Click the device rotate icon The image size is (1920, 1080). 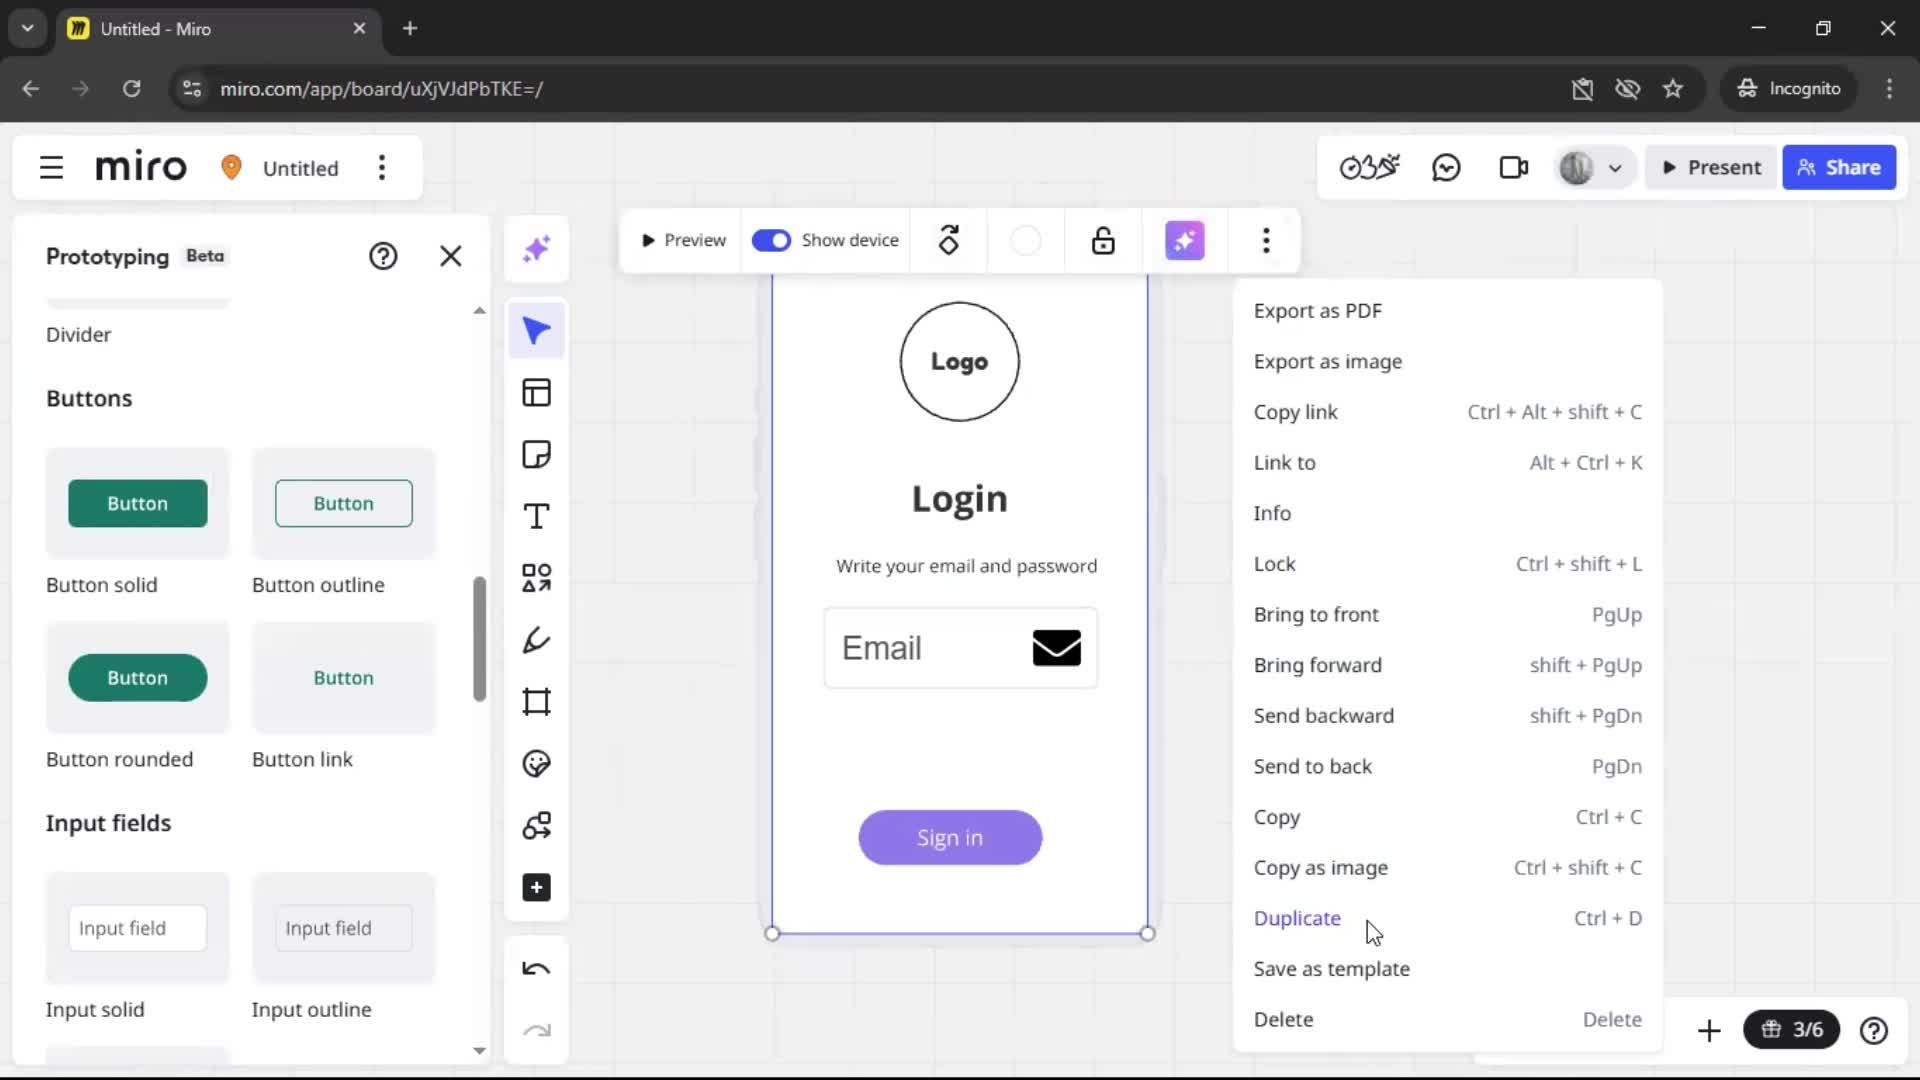(949, 240)
